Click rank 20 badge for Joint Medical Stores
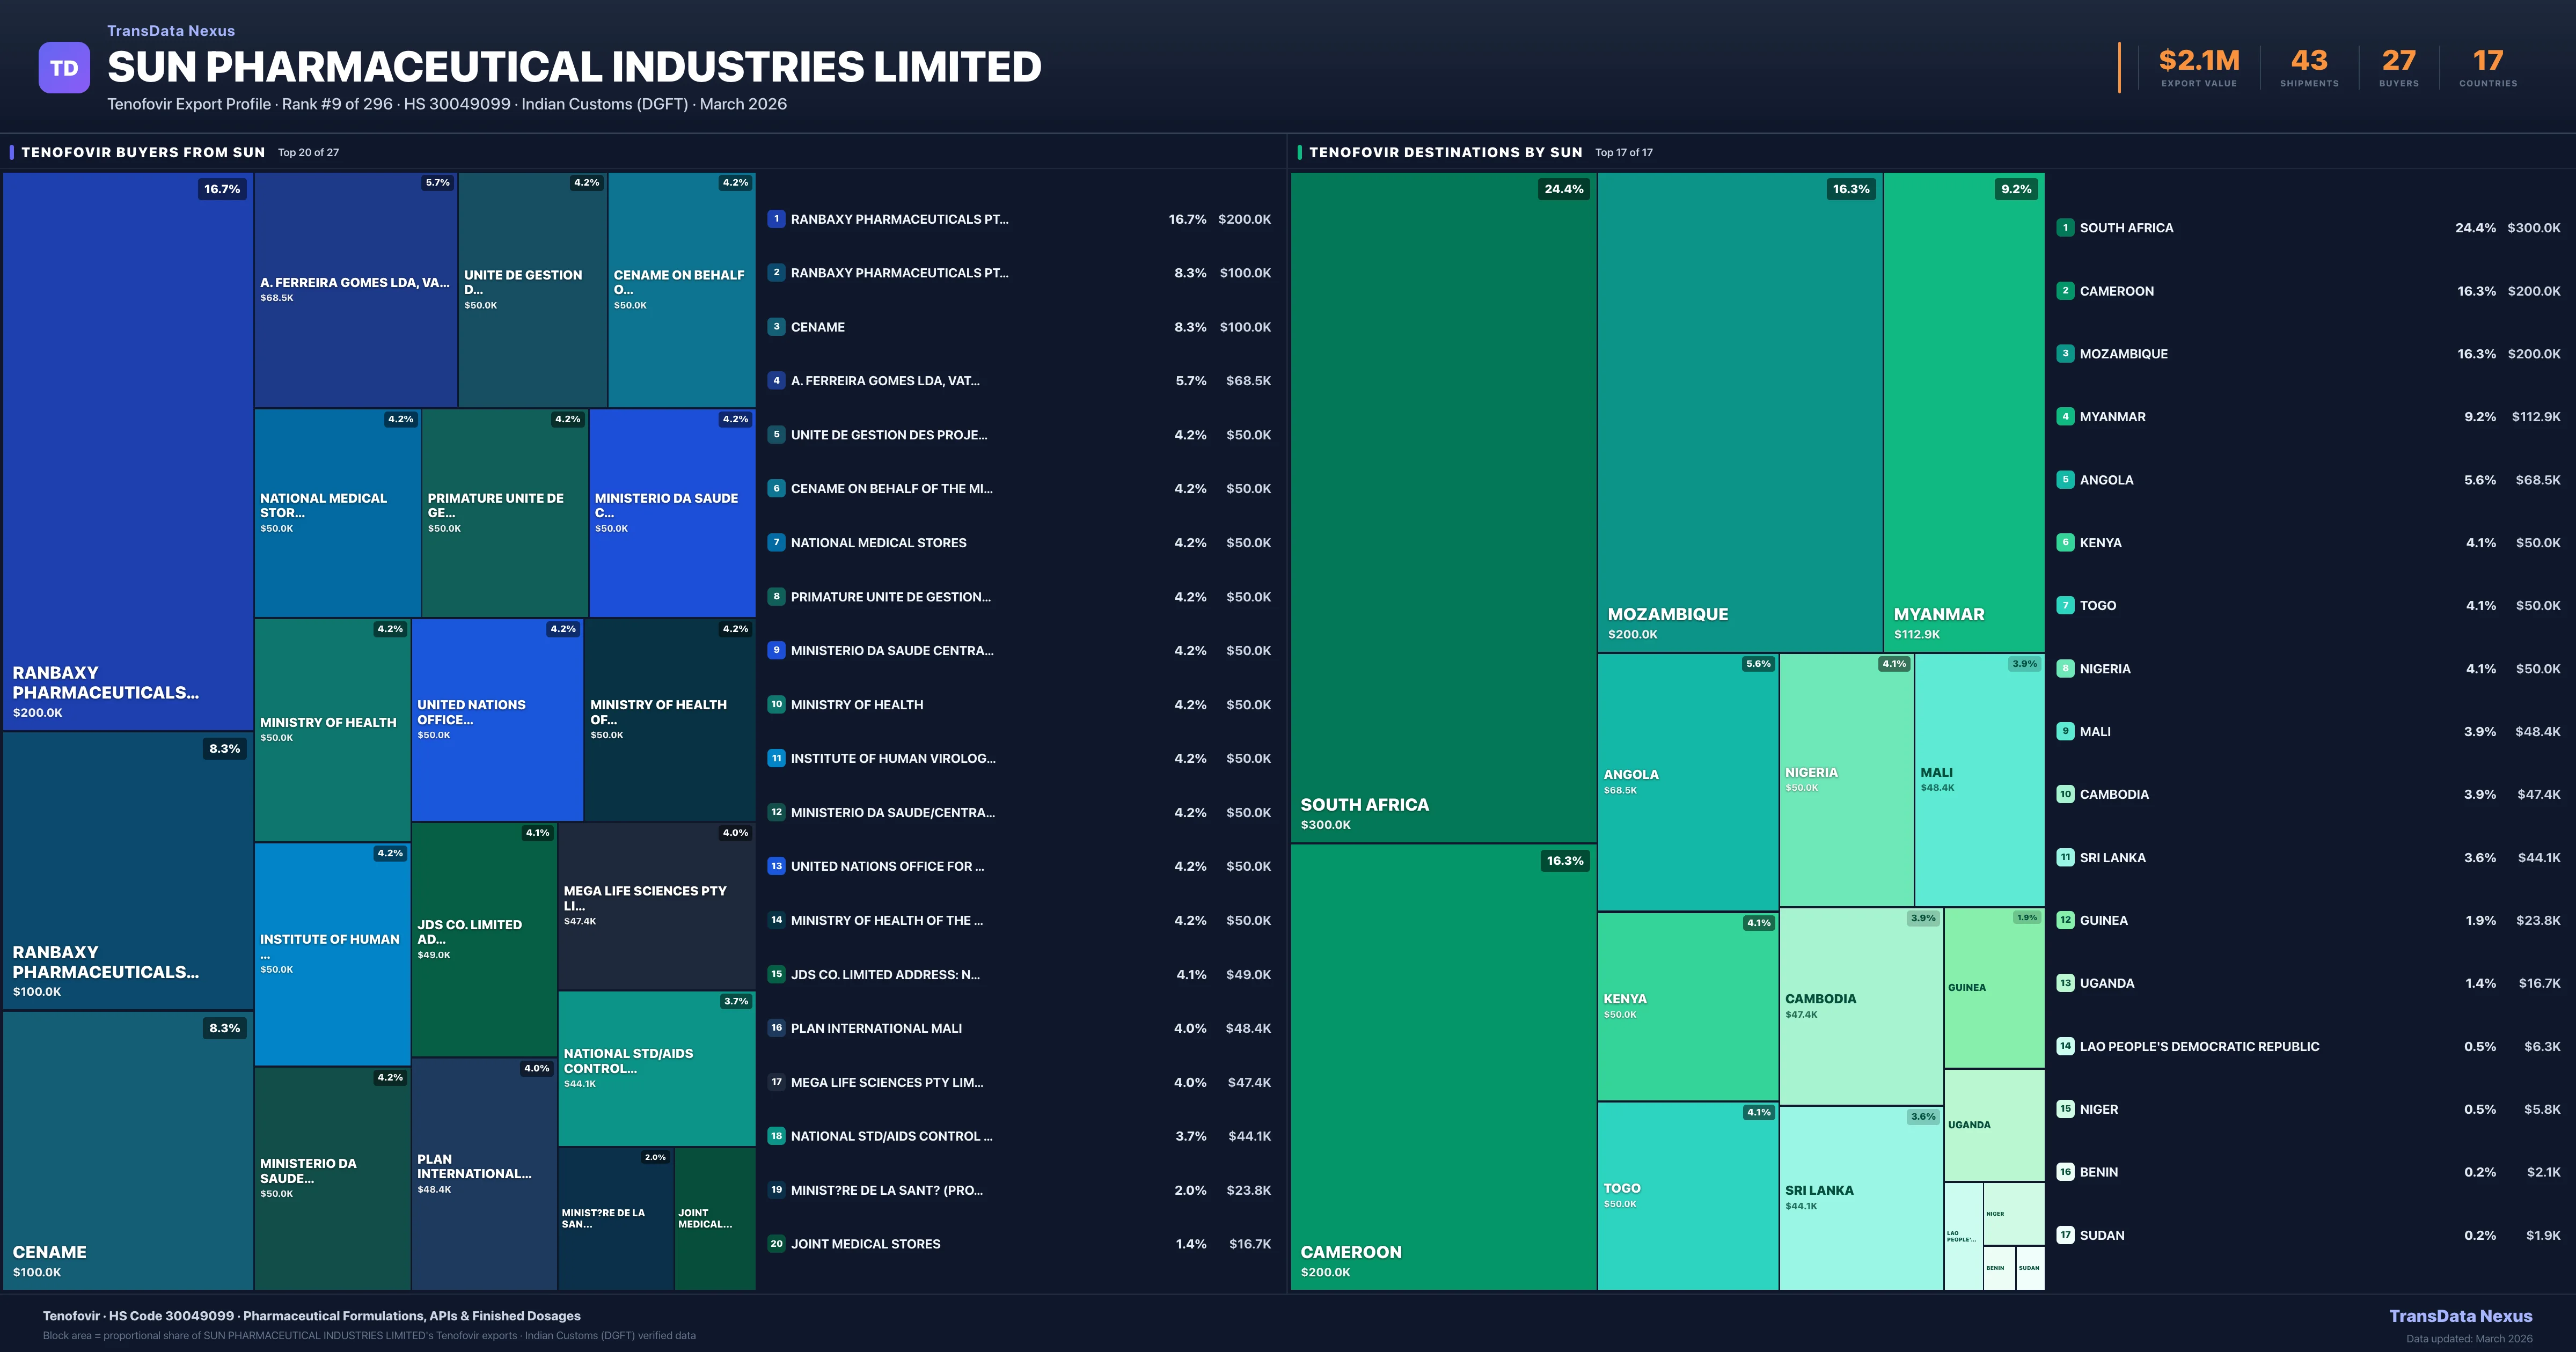This screenshot has width=2576, height=1352. pyautogui.click(x=776, y=1244)
